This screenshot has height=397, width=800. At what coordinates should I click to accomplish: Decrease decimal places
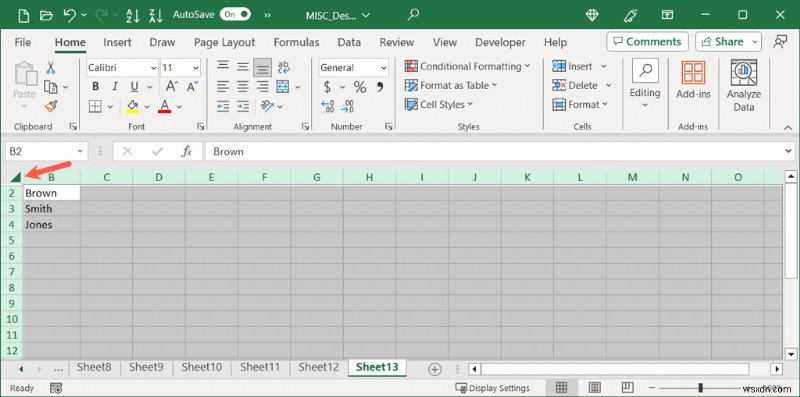pos(348,106)
